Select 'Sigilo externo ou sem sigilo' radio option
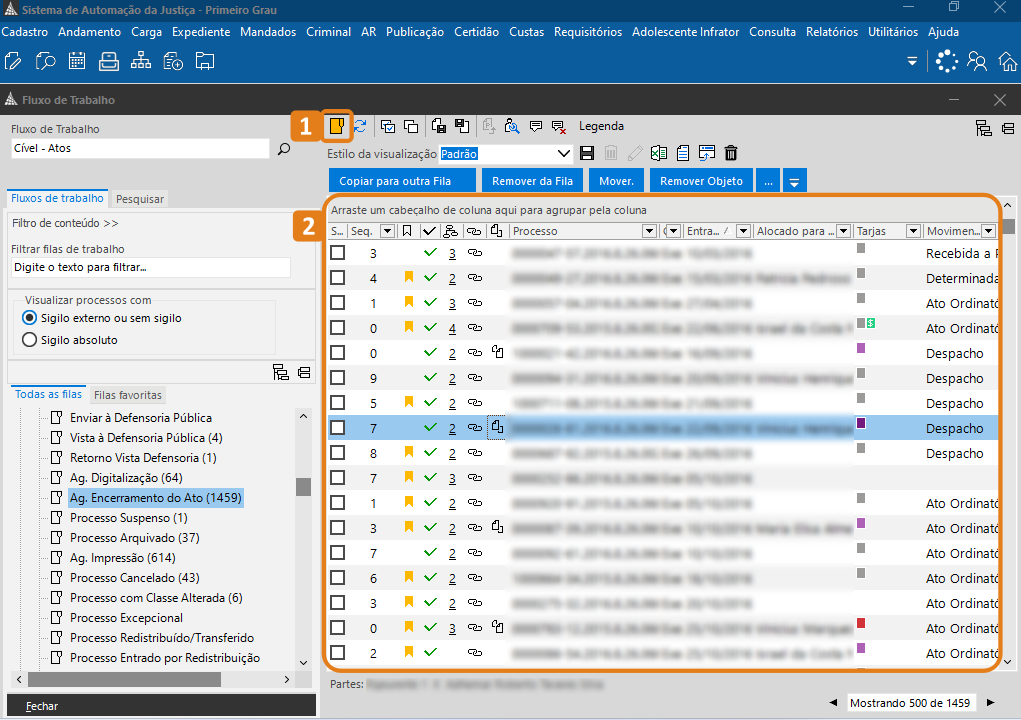Viewport: 1021px width, 720px height. click(29, 318)
